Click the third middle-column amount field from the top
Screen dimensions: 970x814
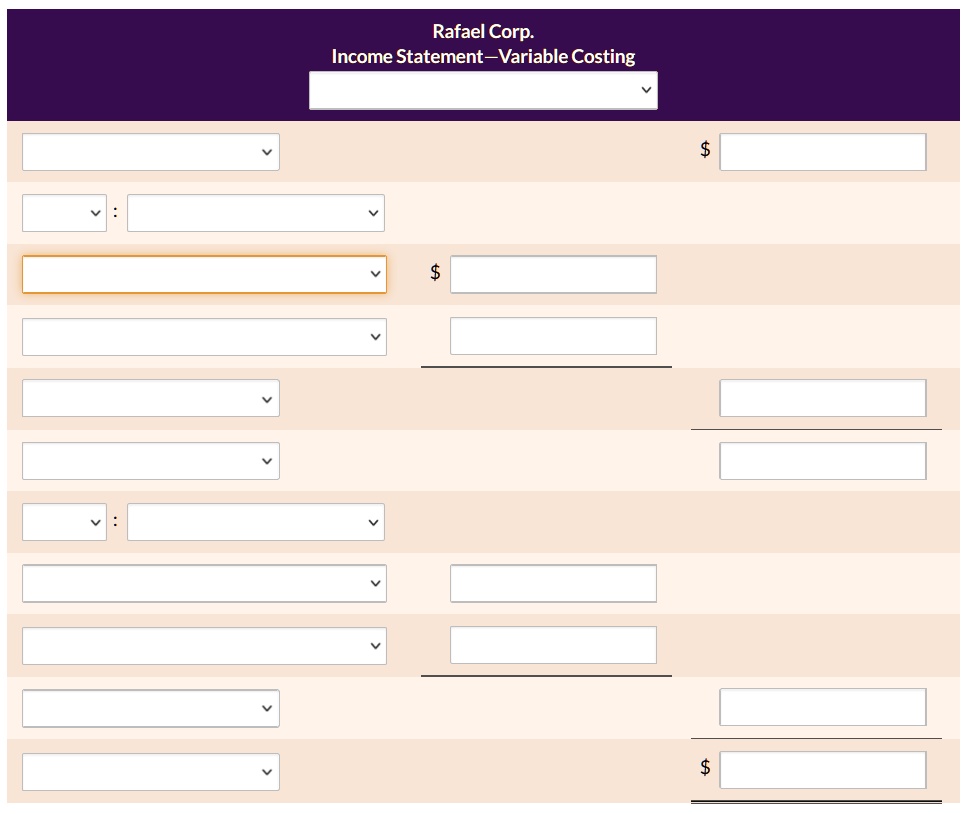[x=553, y=583]
